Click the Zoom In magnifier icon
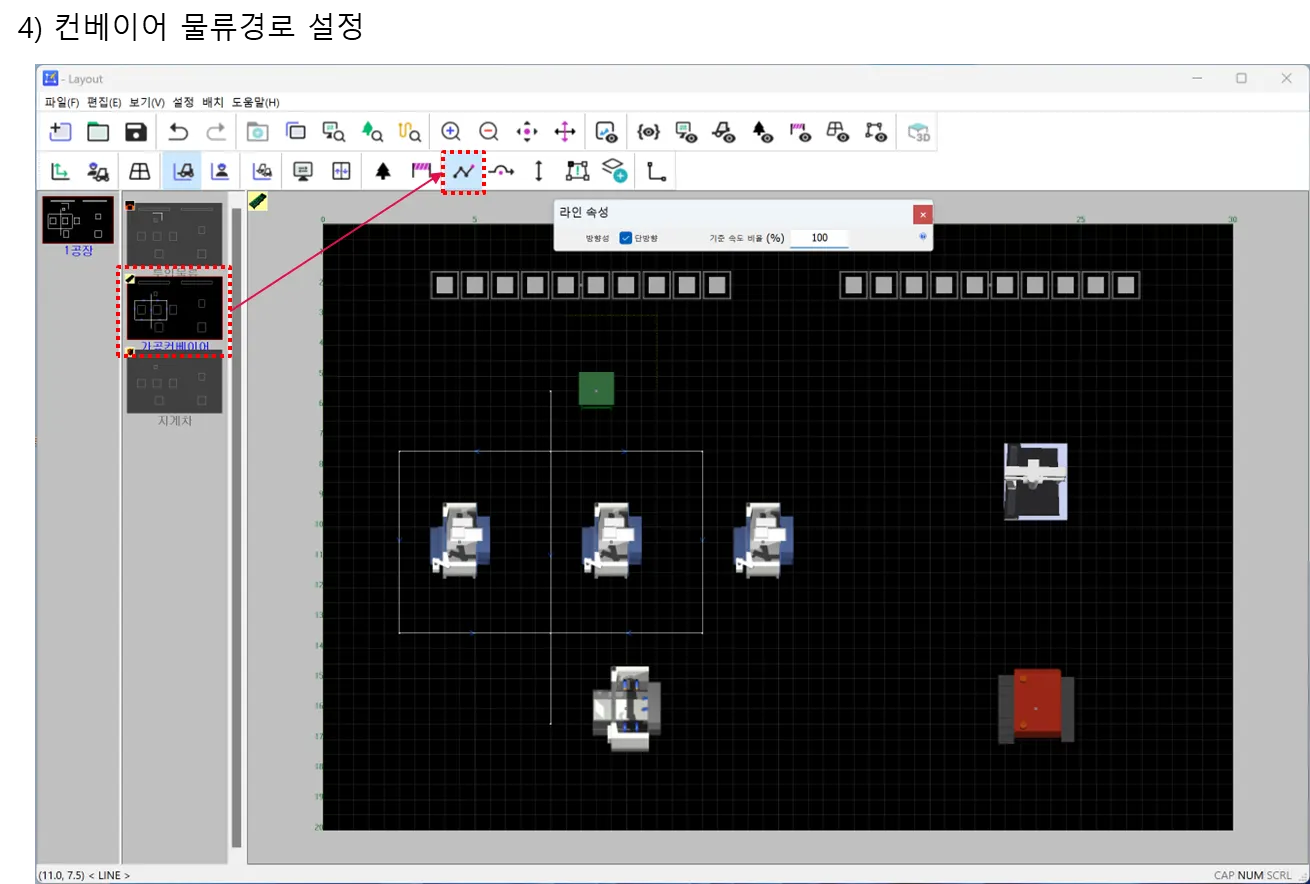The height and width of the screenshot is (884, 1310). (x=451, y=132)
